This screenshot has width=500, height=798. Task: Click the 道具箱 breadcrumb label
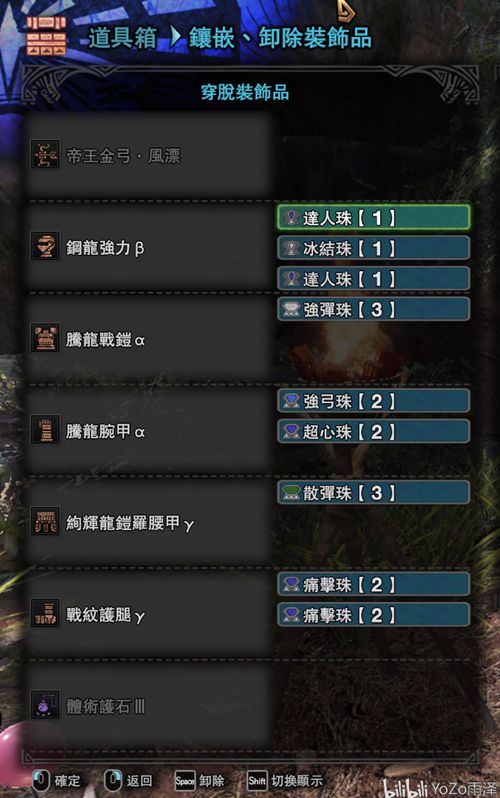pyautogui.click(x=123, y=38)
